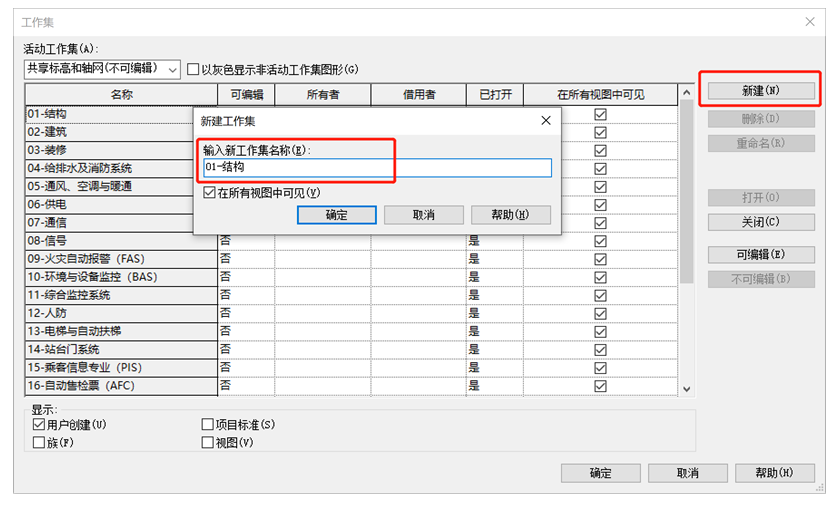The width and height of the screenshot is (840, 508).
Task: Select the 16-自动售检票 (AFC) workset row
Action: (x=121, y=386)
